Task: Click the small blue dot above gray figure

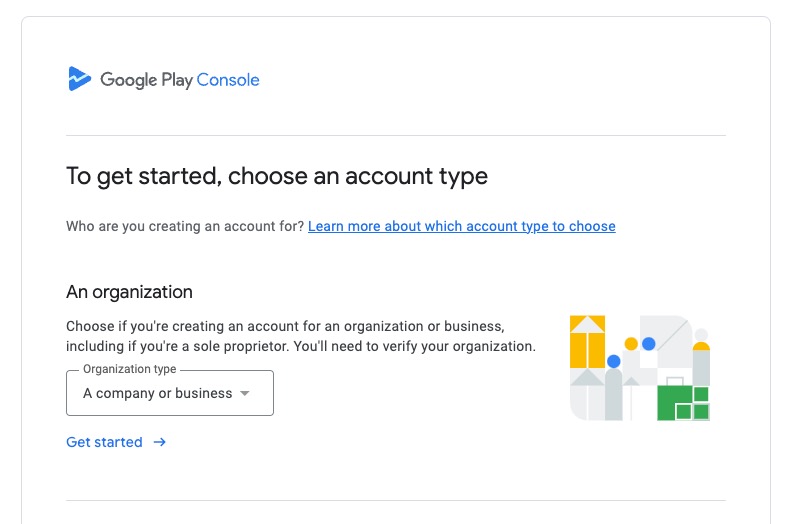Action: 614,361
